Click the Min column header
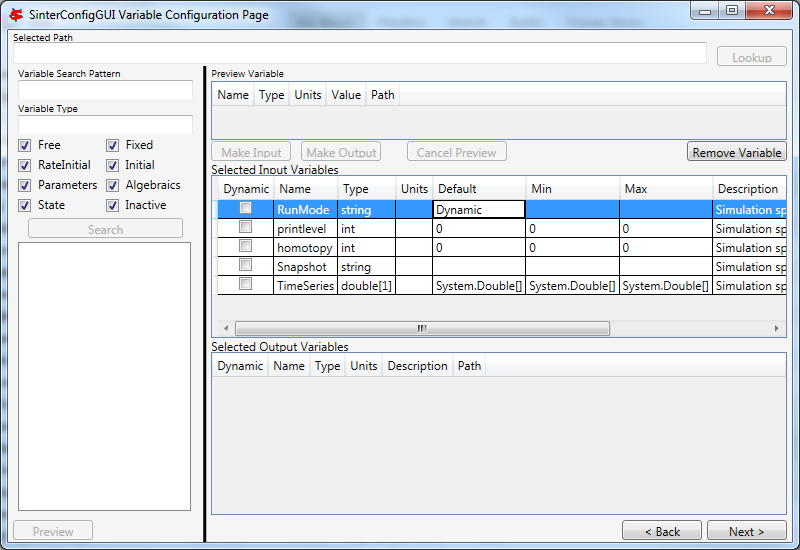 coord(572,189)
